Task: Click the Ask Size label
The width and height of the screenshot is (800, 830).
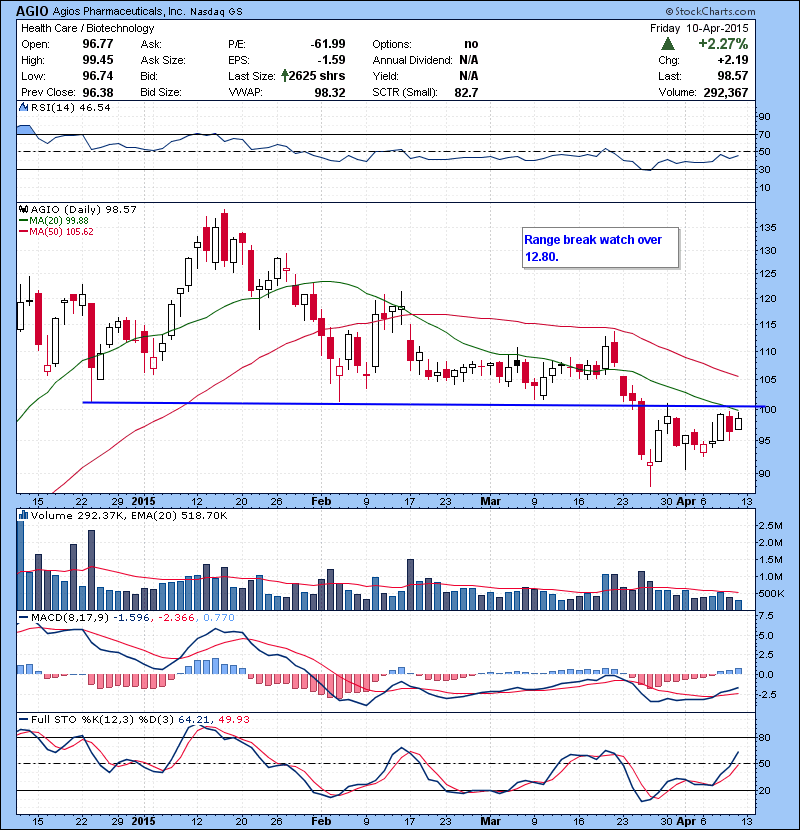Action: click(x=163, y=60)
